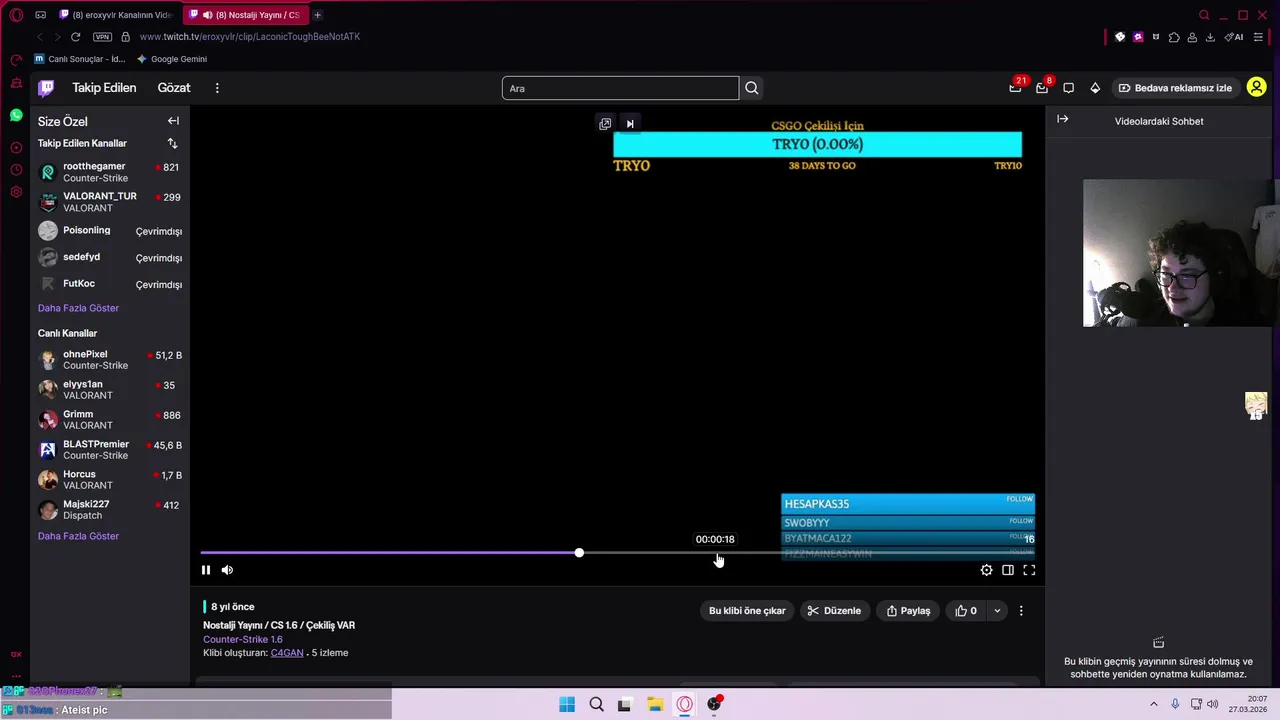Expand live channels via lower Daha Fazla Göster

pos(78,536)
